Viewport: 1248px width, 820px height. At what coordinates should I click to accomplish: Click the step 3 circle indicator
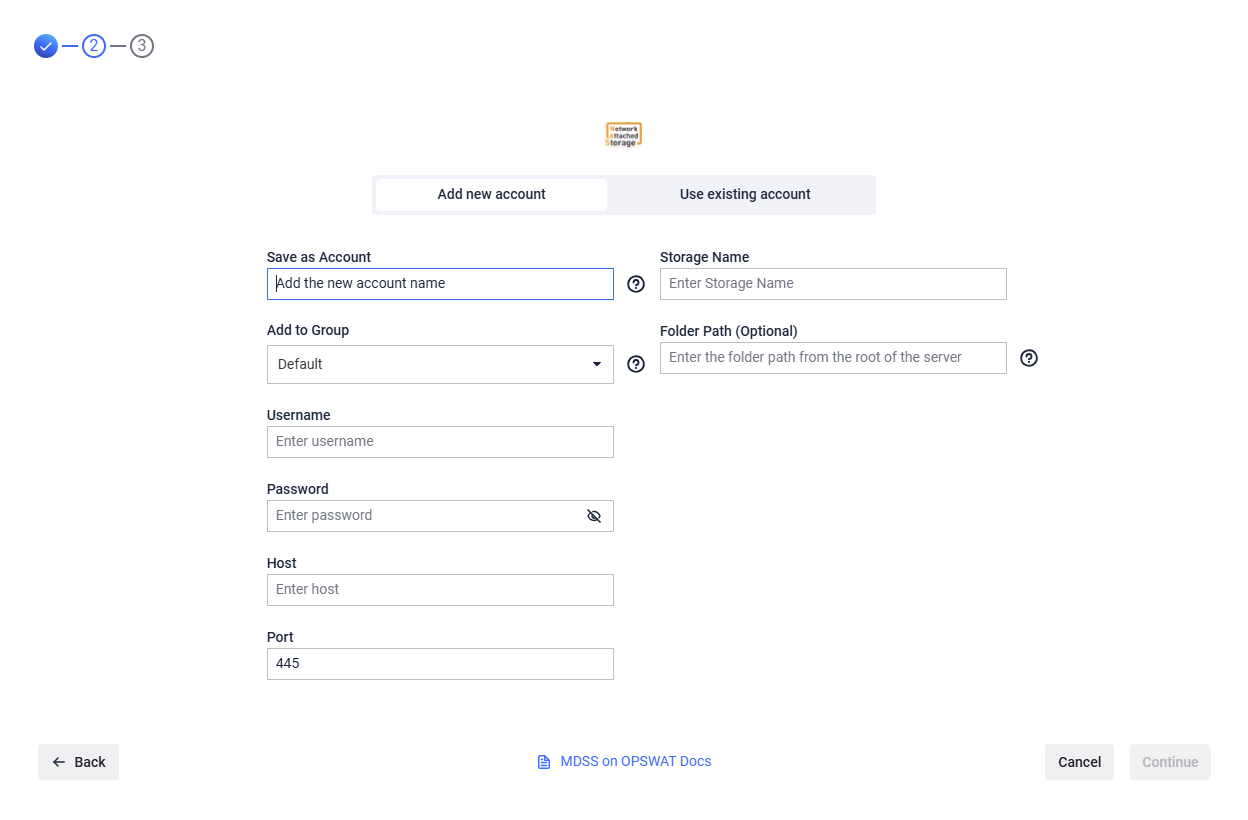pos(142,46)
